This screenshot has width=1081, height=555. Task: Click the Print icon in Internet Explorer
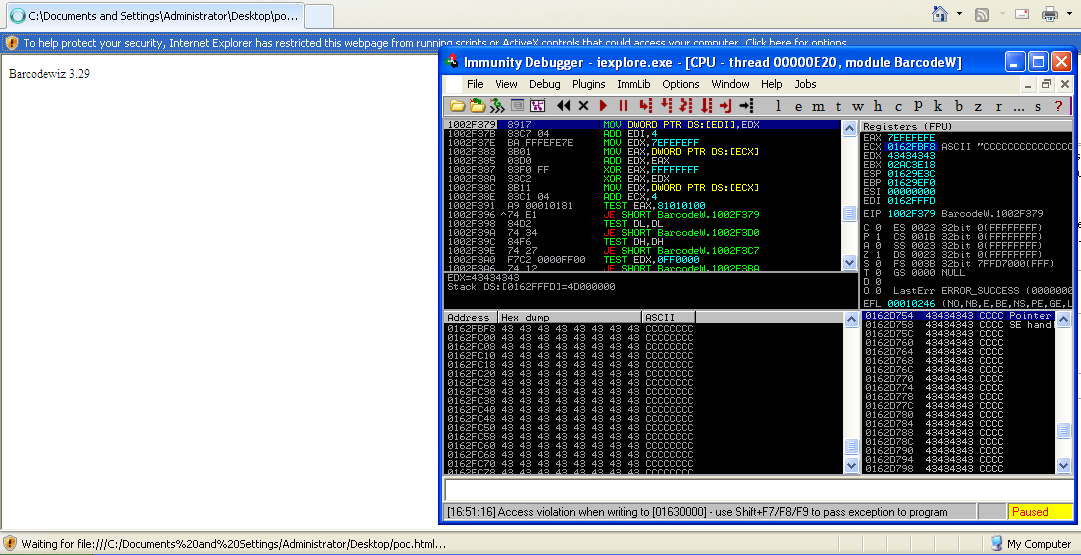(1049, 14)
